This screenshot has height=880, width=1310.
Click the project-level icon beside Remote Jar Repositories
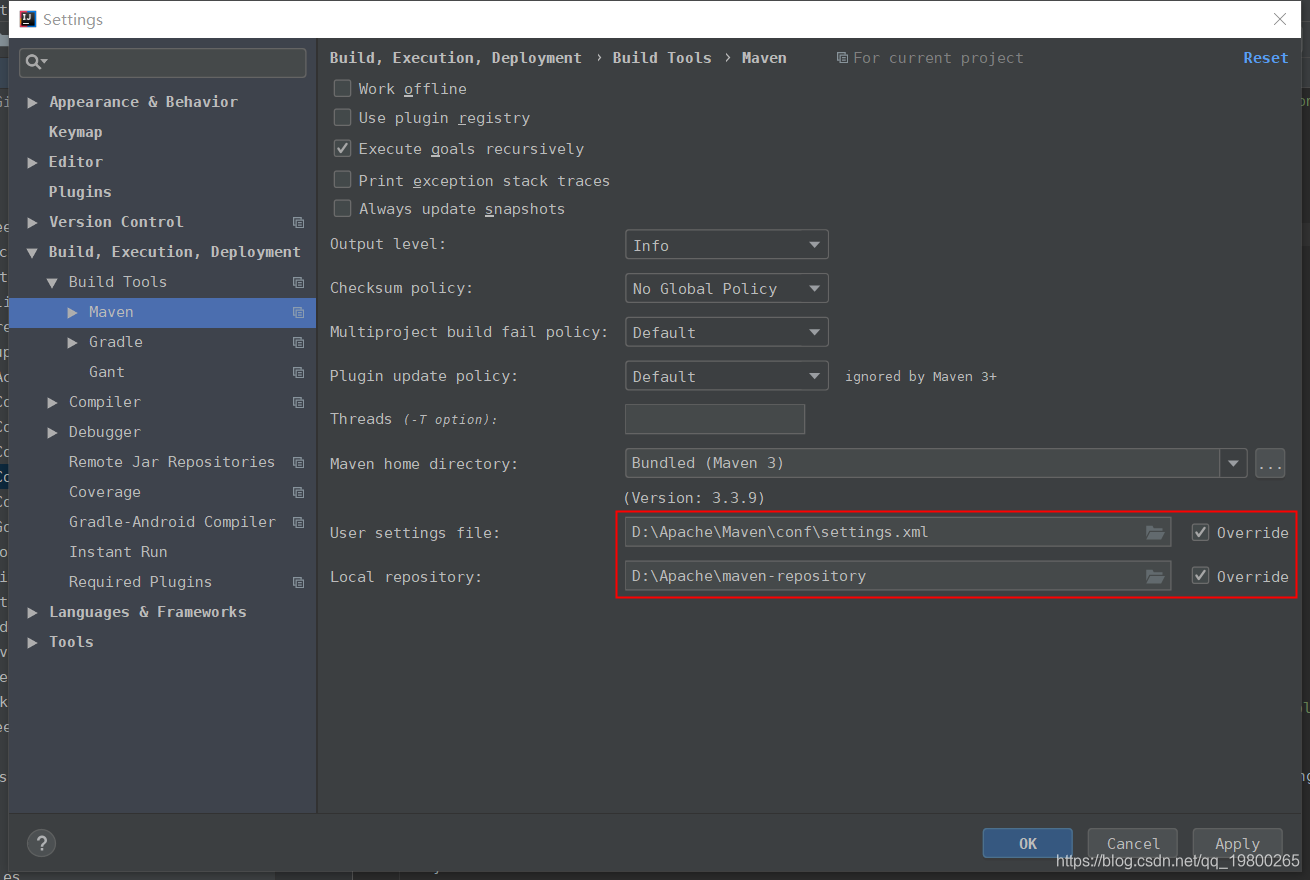298,462
